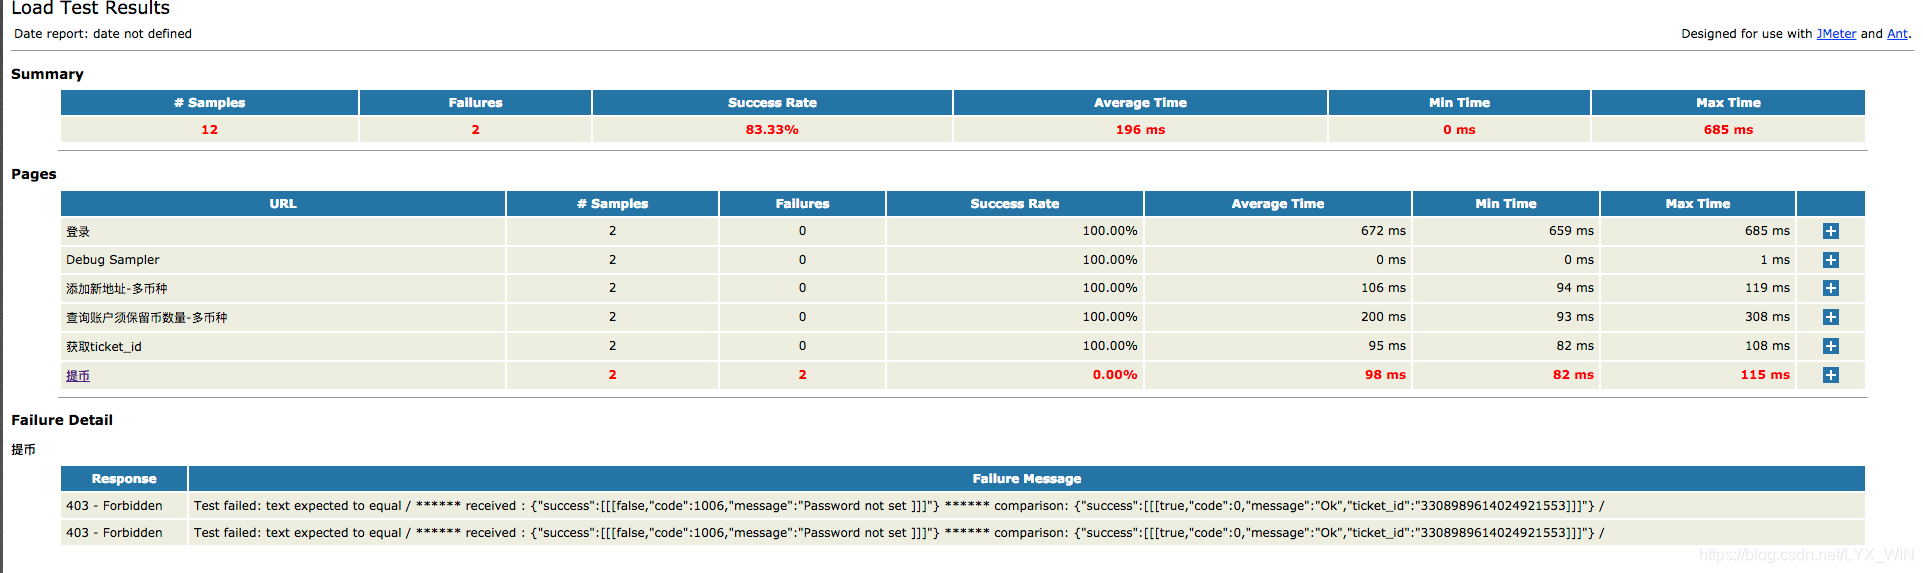1923x573 pixels.
Task: Click the Load Test Results title
Action: point(90,8)
